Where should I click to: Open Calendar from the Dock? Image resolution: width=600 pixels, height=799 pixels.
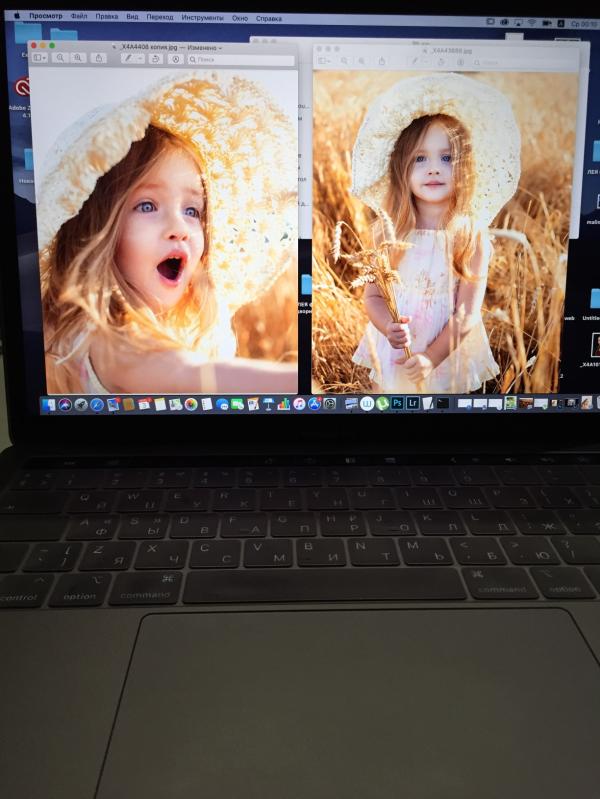tap(145, 405)
